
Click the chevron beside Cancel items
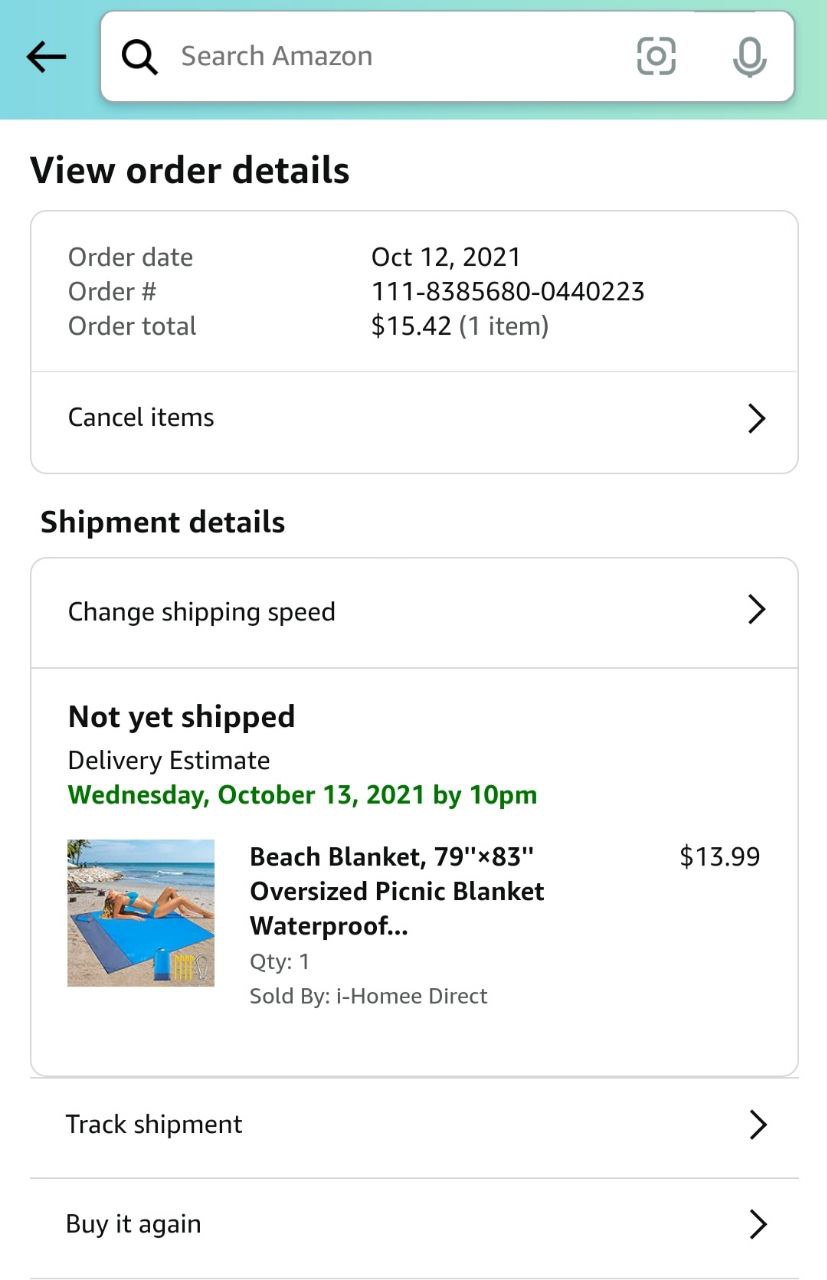click(757, 418)
